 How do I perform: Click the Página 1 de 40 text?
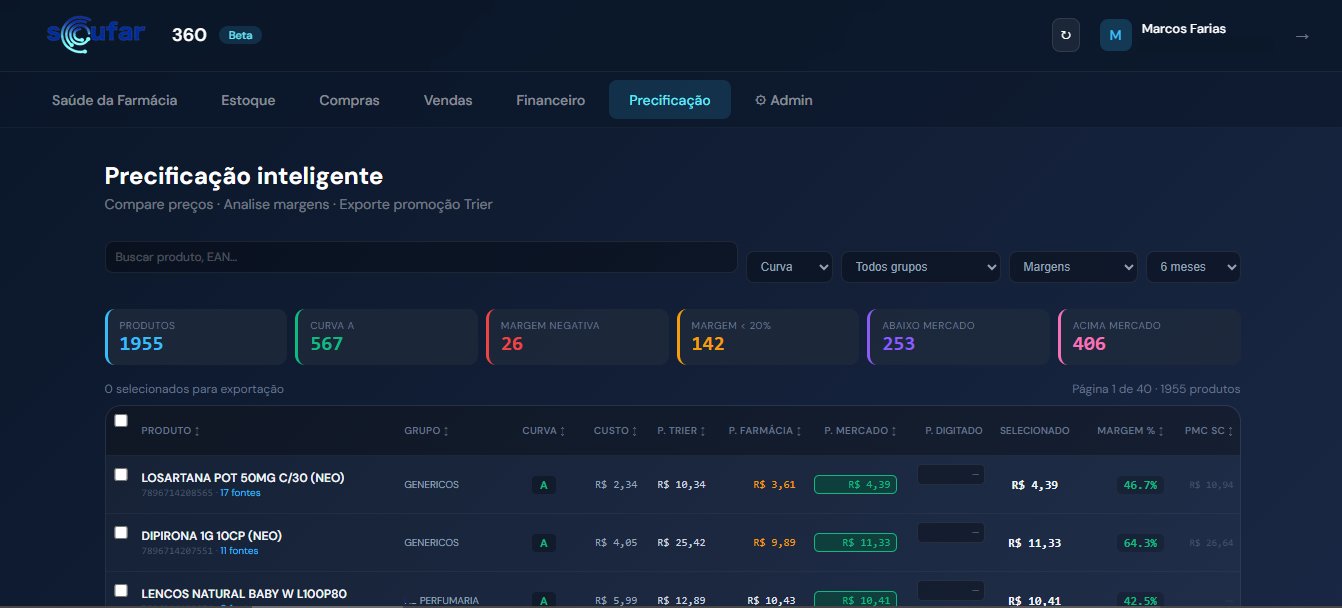[1111, 389]
